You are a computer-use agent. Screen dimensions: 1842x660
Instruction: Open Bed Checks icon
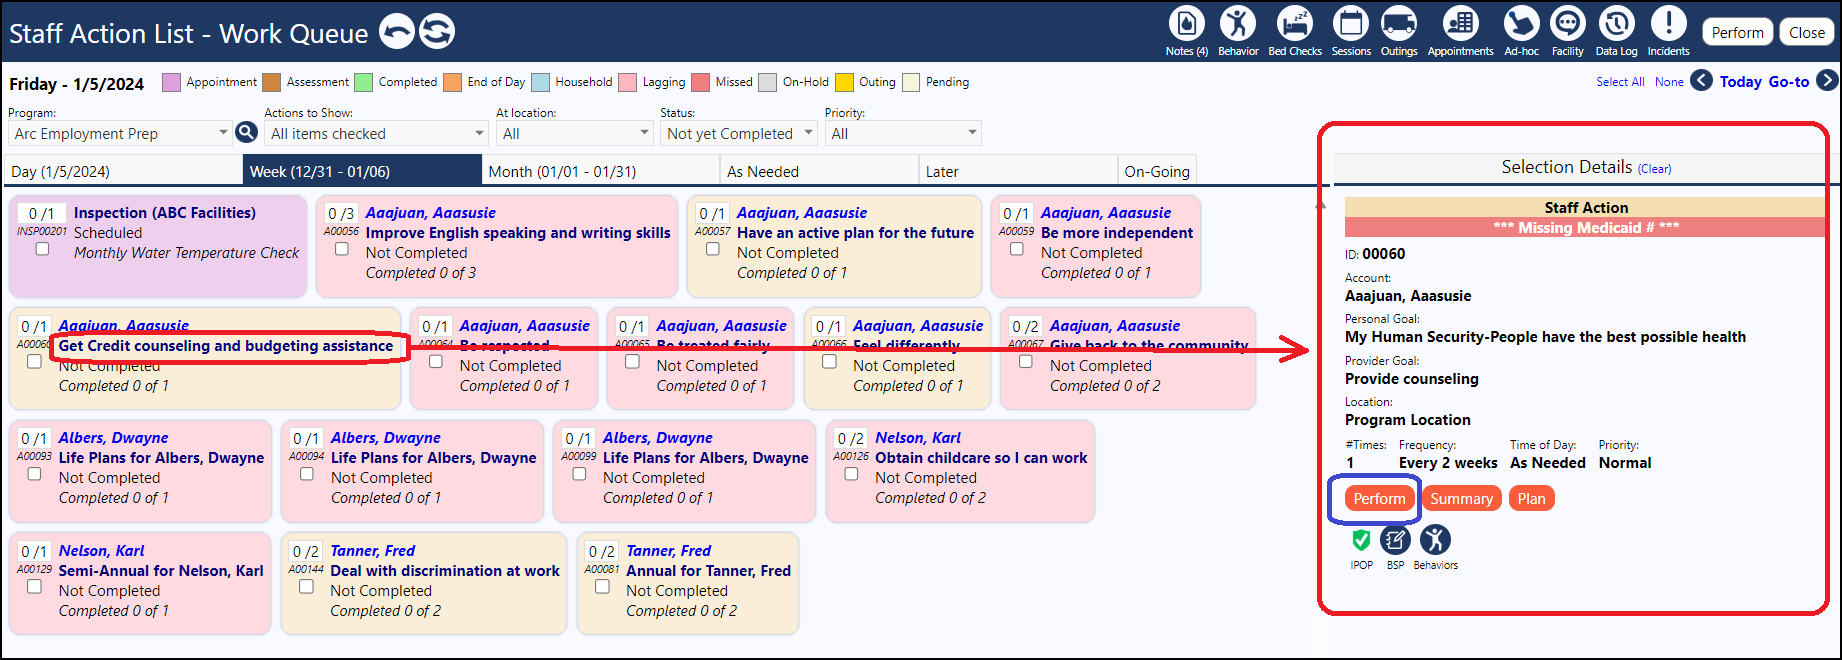coord(1295,23)
